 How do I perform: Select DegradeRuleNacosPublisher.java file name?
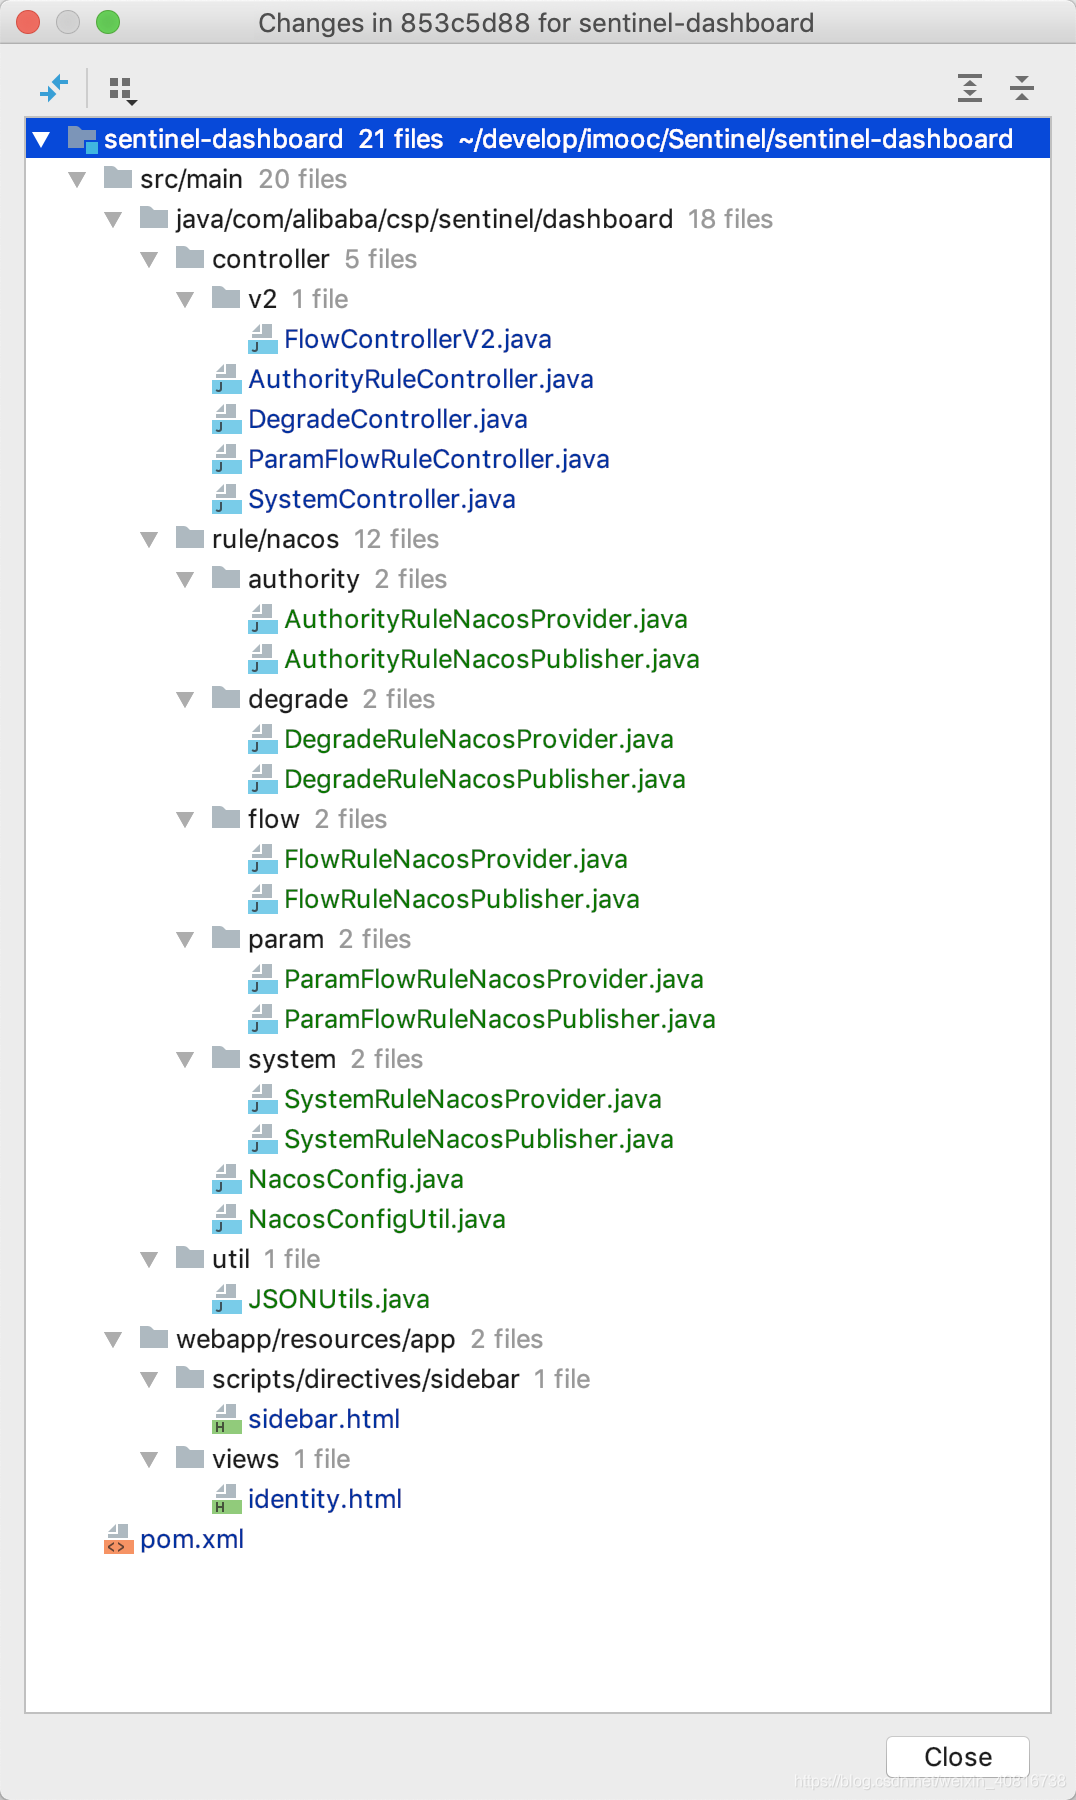485,779
